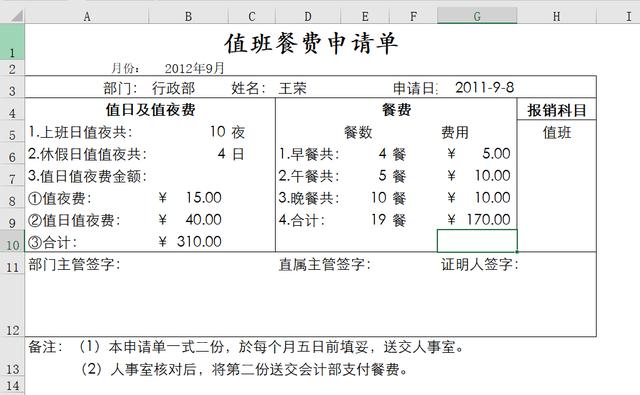Select column G header

coord(477,16)
